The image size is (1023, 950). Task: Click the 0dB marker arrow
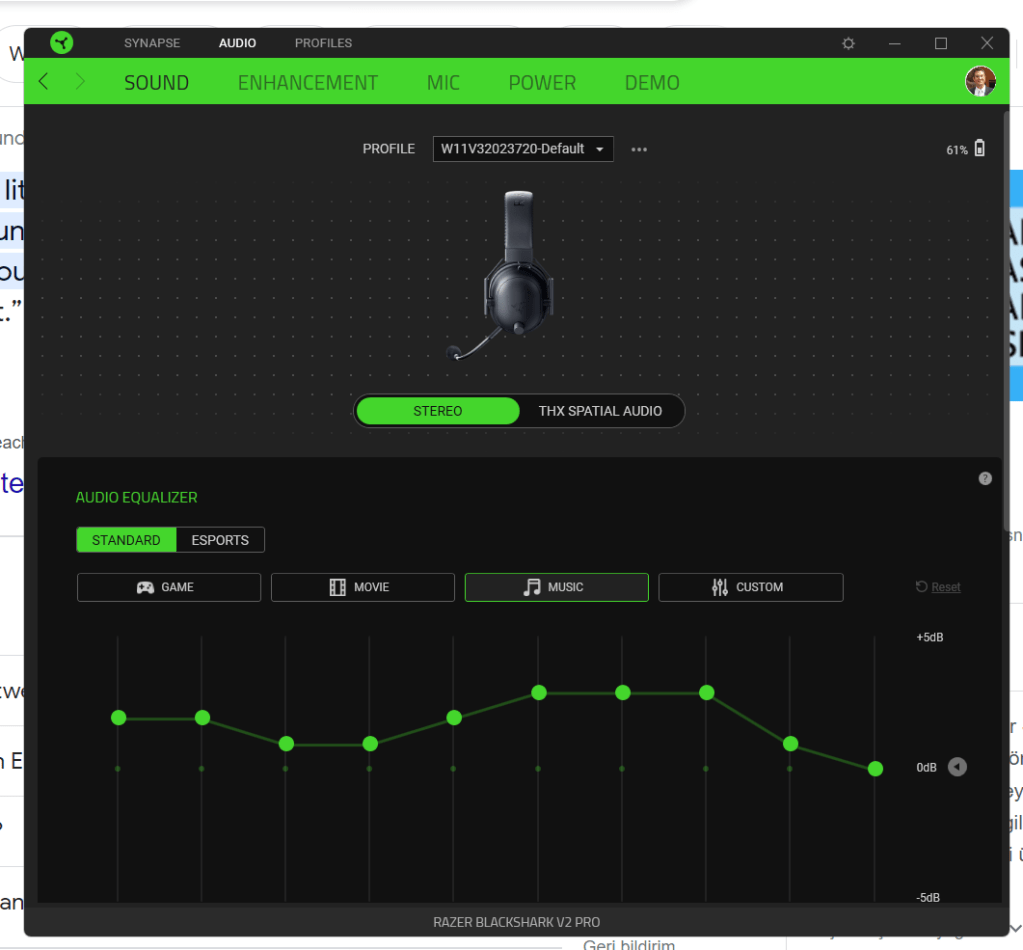(x=957, y=767)
